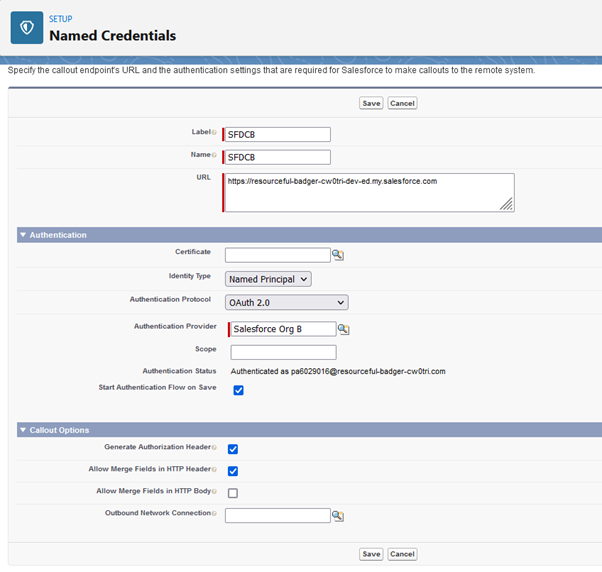
Task: Open the Identity Type dropdown
Action: (x=268, y=279)
